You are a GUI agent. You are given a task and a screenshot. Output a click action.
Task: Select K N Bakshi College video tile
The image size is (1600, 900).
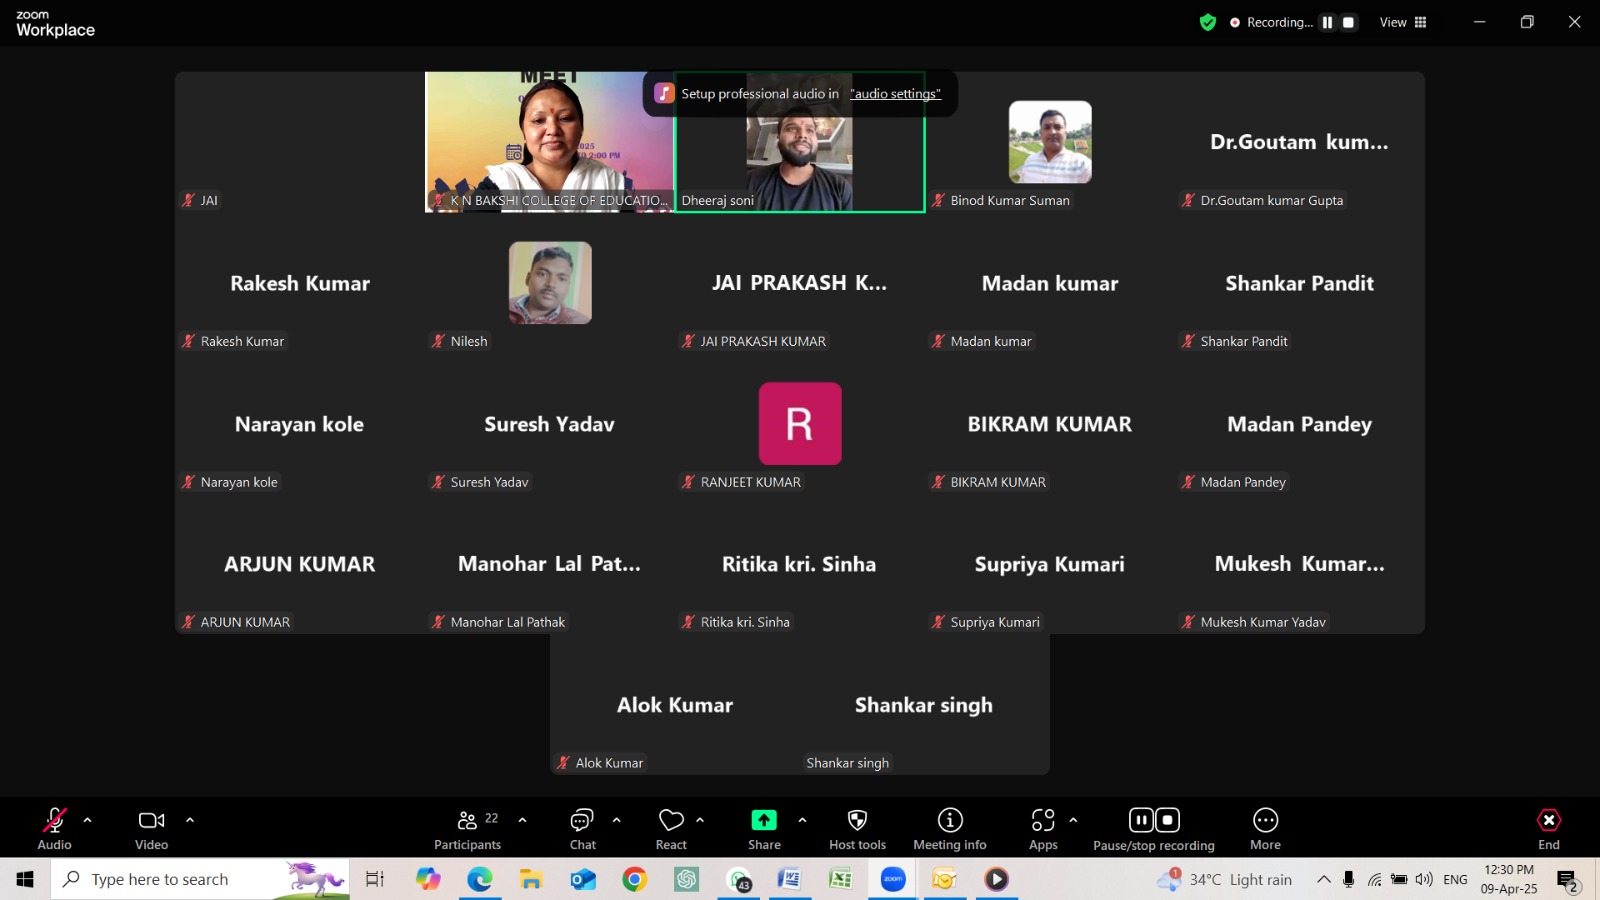click(550, 142)
